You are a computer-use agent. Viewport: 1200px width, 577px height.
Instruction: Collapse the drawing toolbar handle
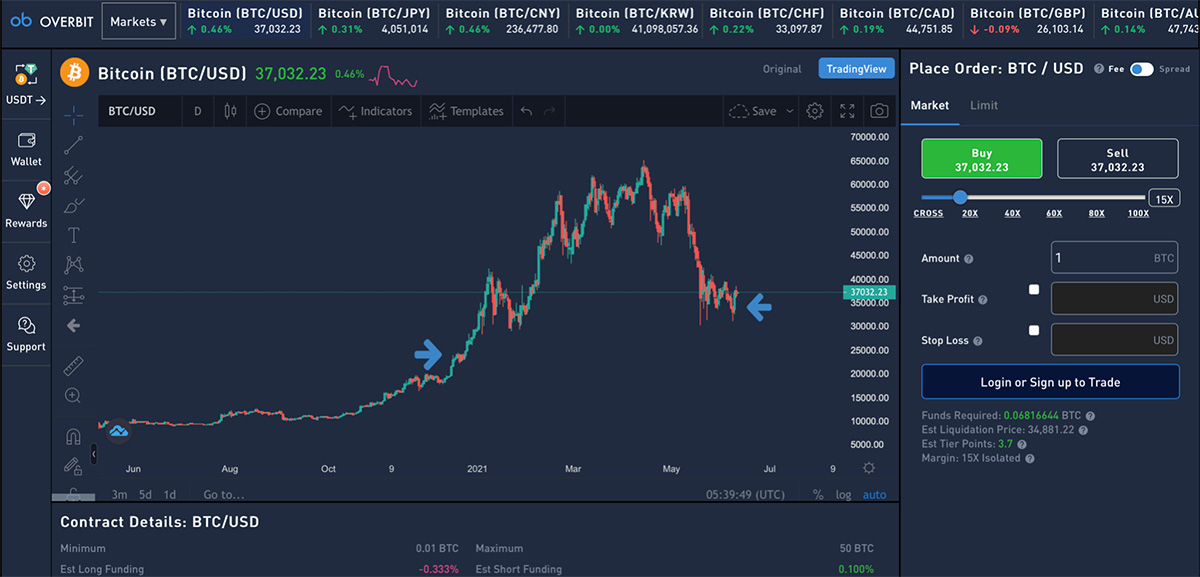(94, 454)
